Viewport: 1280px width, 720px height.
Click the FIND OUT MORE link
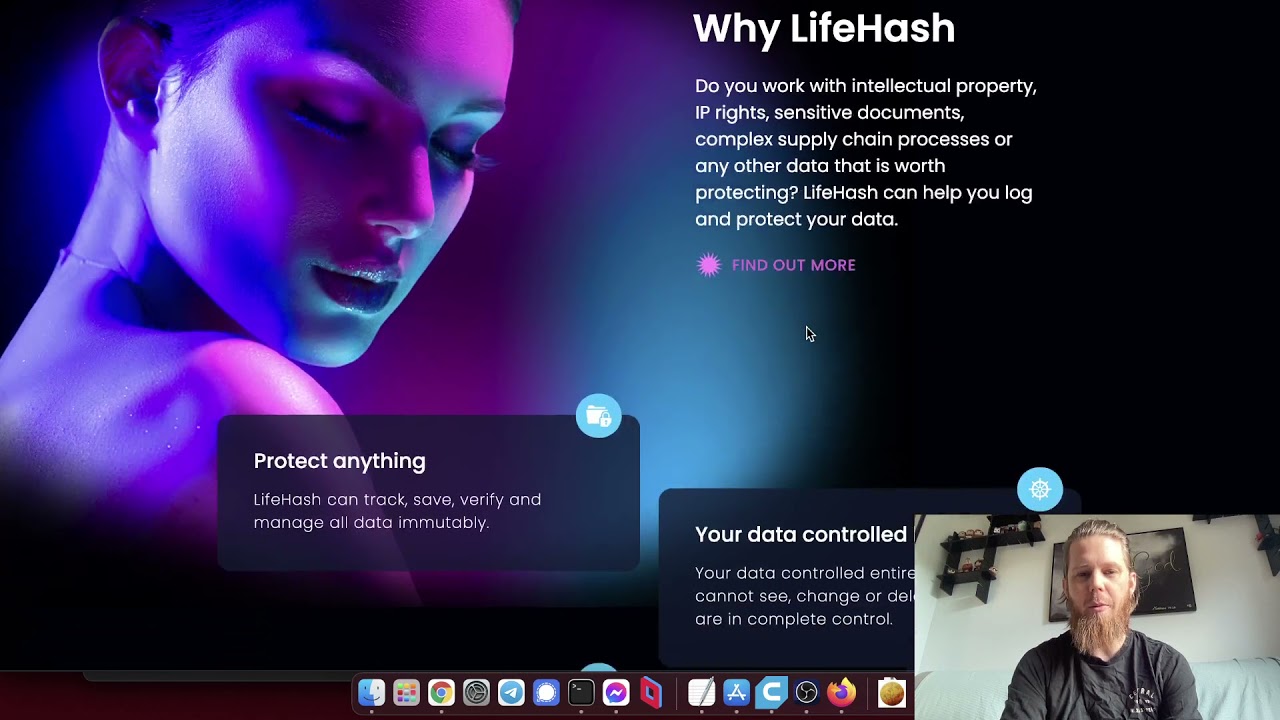793,265
